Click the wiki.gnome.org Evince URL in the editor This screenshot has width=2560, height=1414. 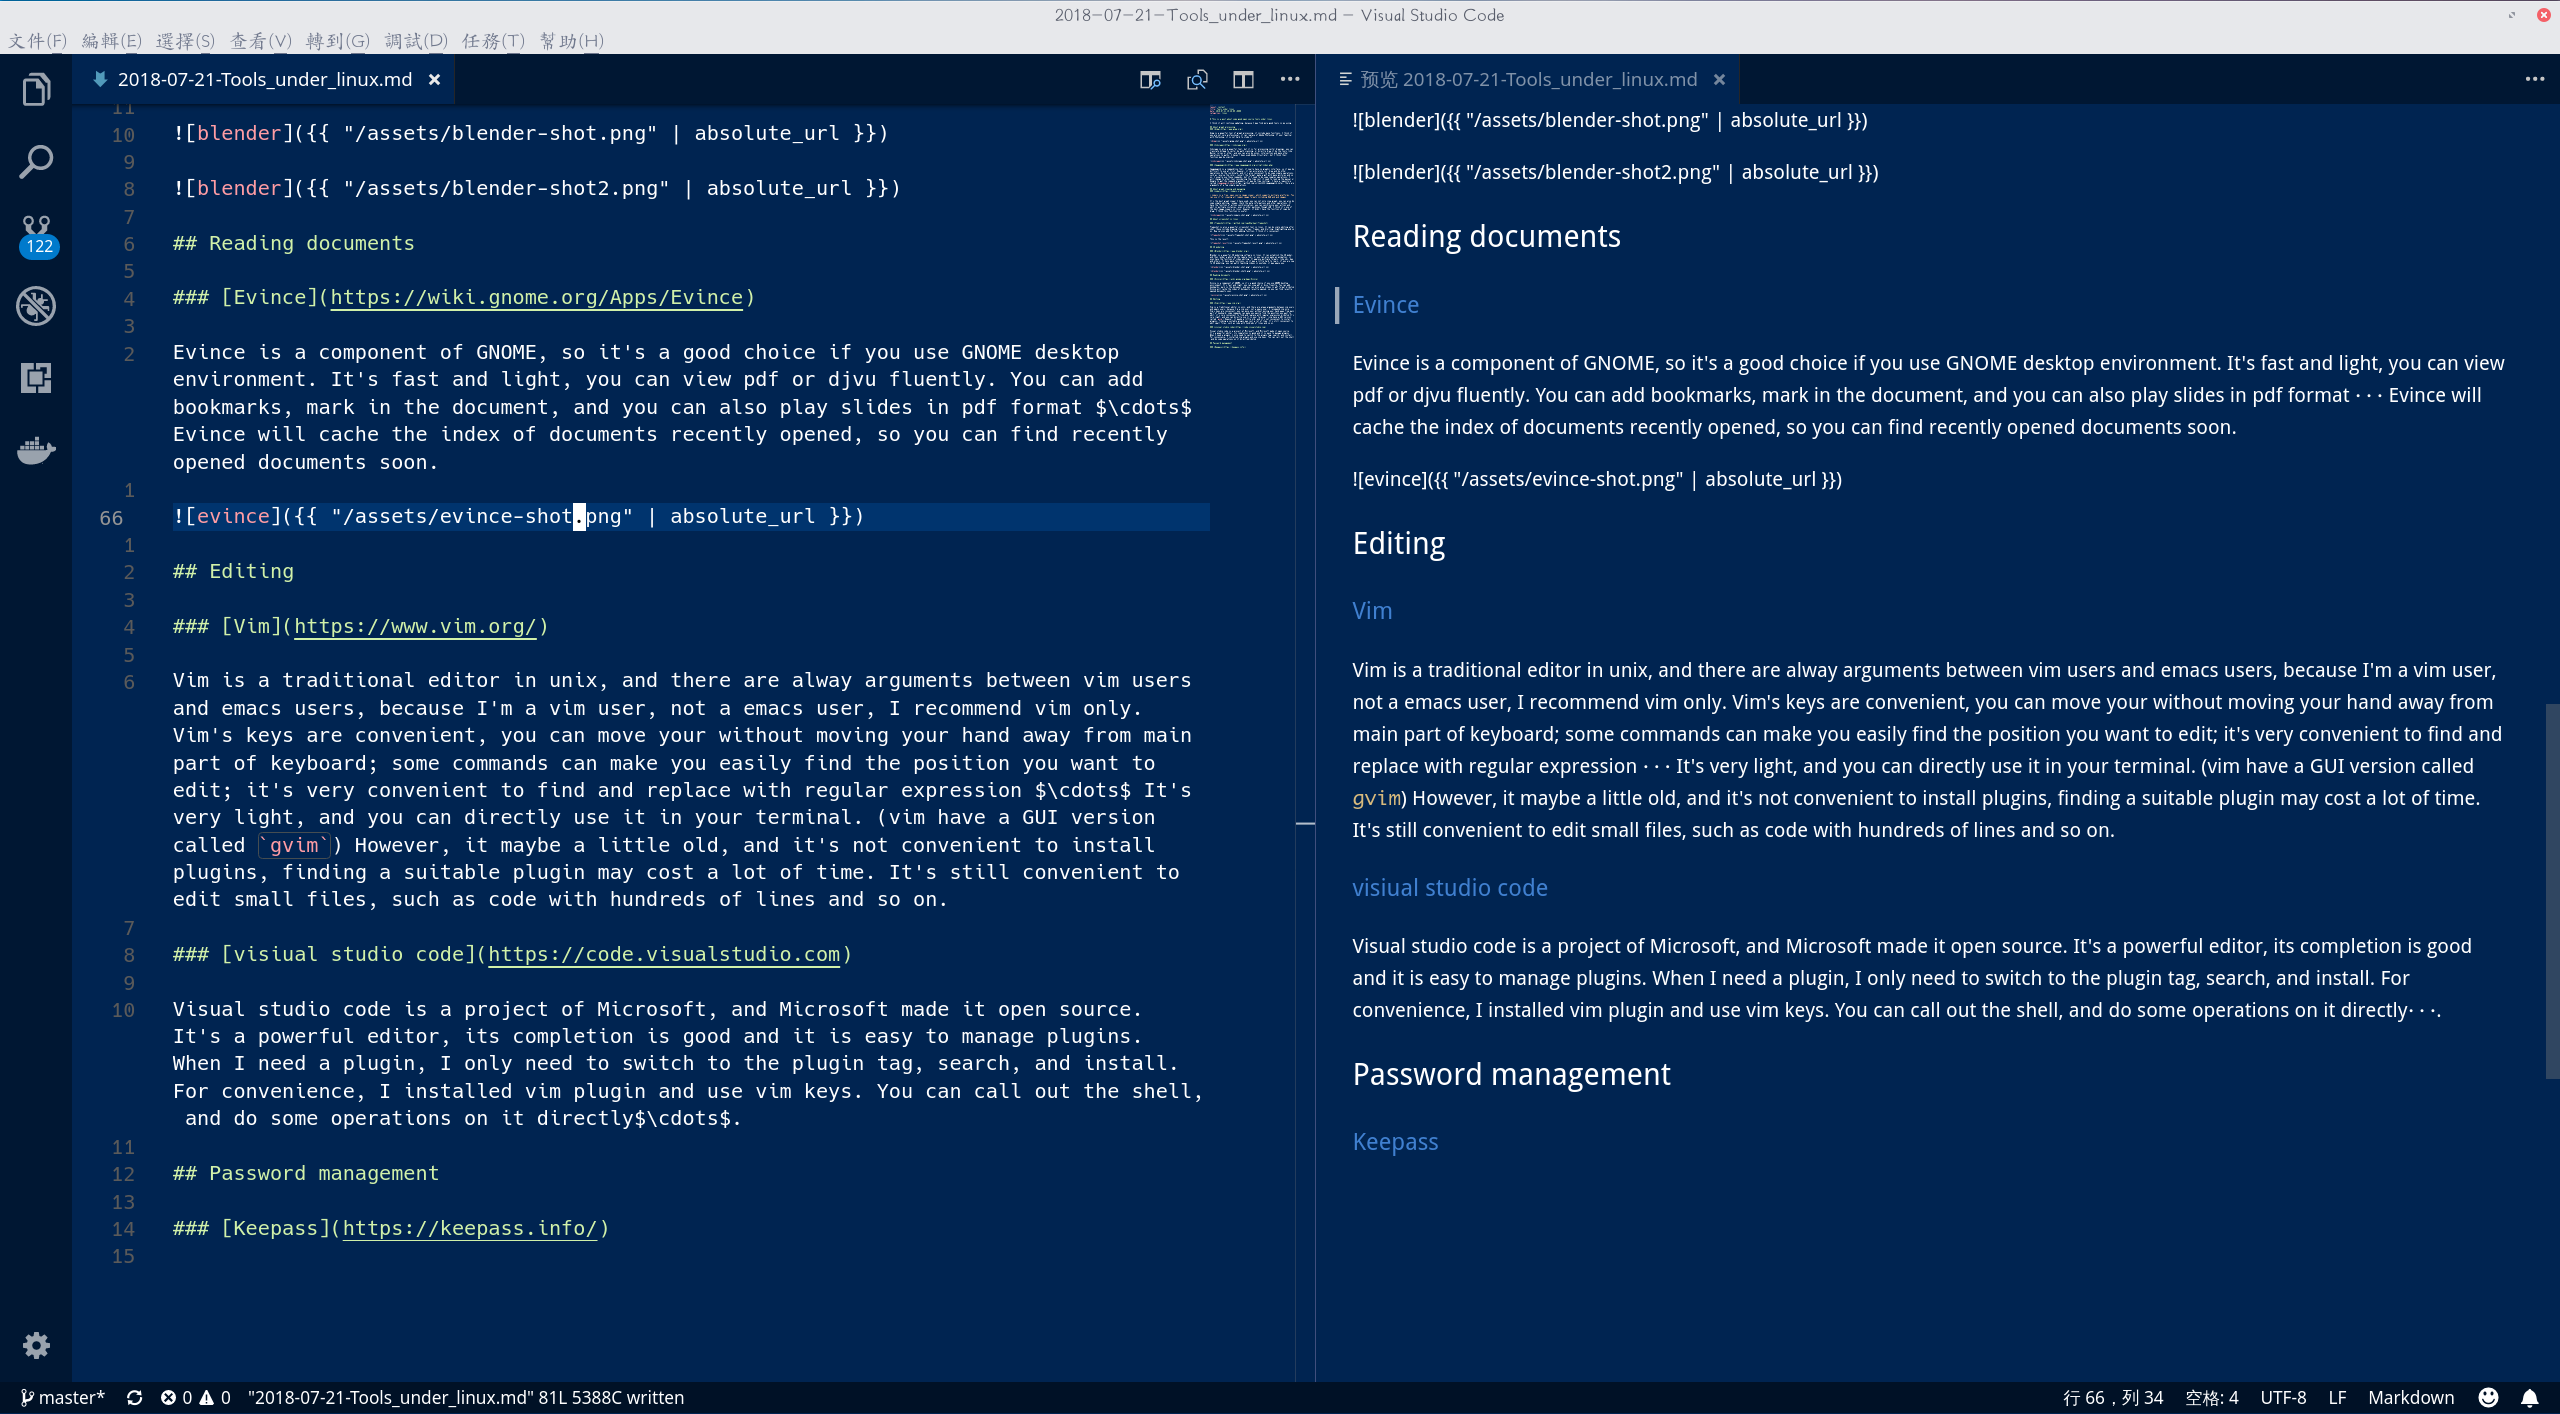[x=536, y=298]
